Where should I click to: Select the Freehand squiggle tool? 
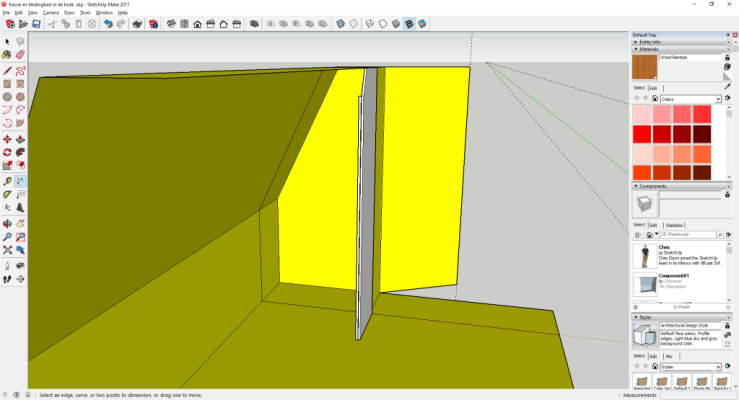(20, 71)
